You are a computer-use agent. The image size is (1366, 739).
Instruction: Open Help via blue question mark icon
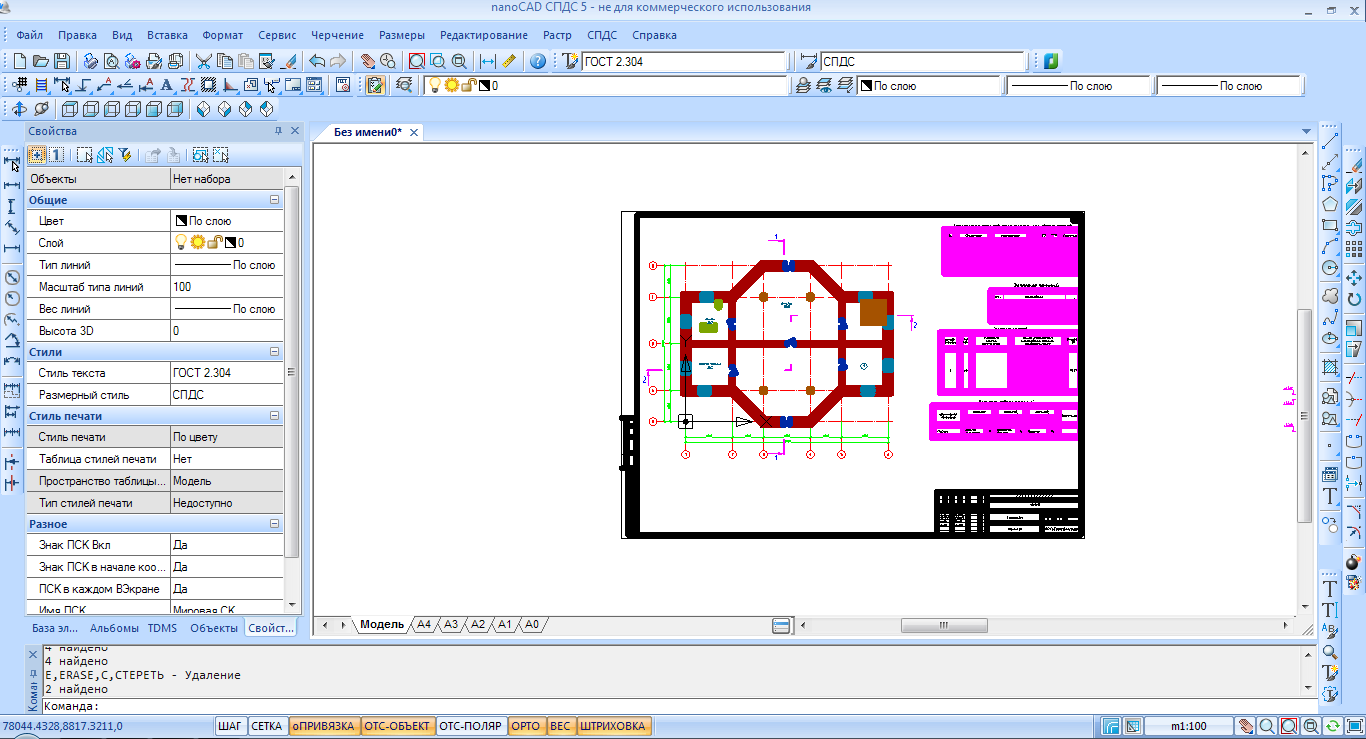(538, 61)
